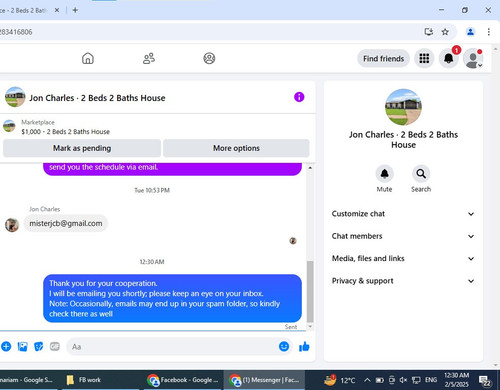This screenshot has height=390, width=500.
Task: Bookmark this page star icon
Action: (445, 32)
